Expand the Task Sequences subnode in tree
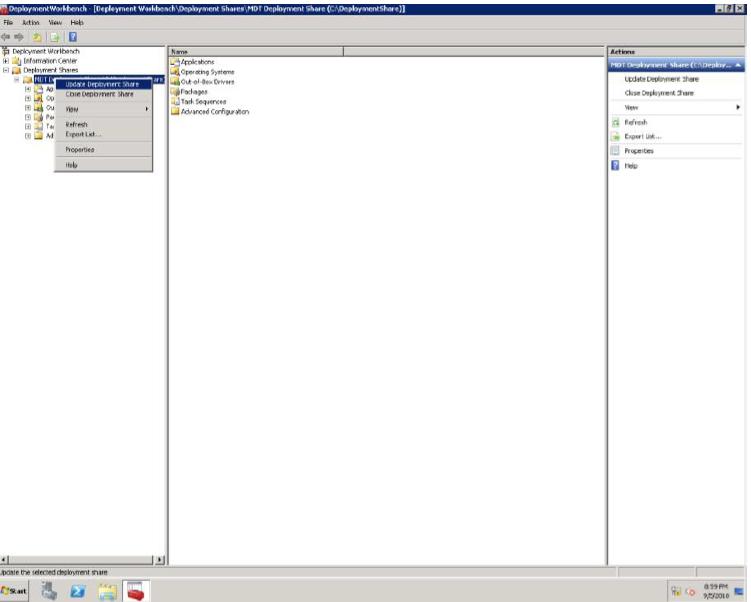Image resolution: width=751 pixels, height=602 pixels. point(28,126)
